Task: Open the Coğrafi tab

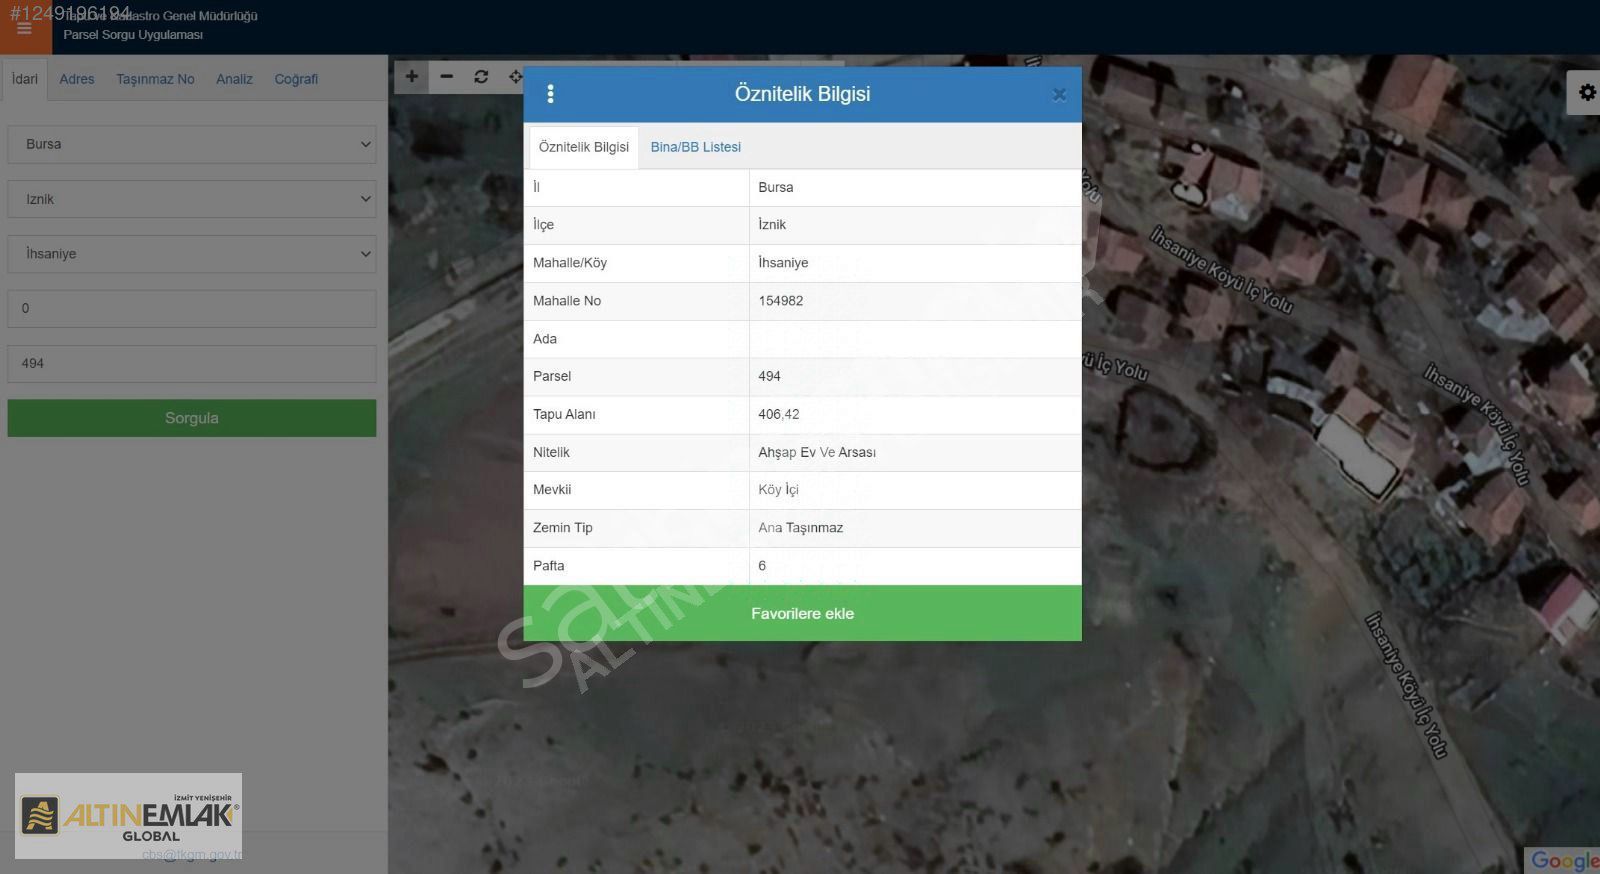Action: point(296,79)
